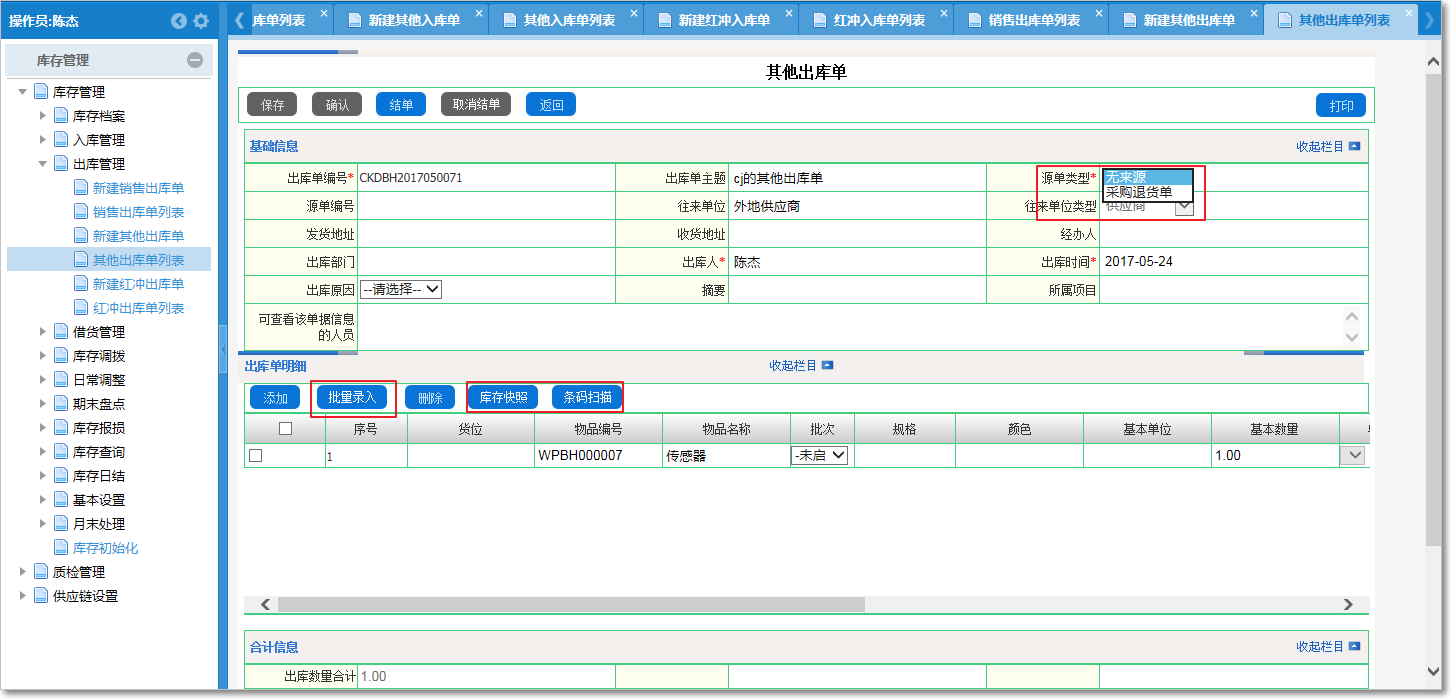Click the back arrow icon beside operator name
The height and width of the screenshot is (699, 1451).
(x=179, y=21)
